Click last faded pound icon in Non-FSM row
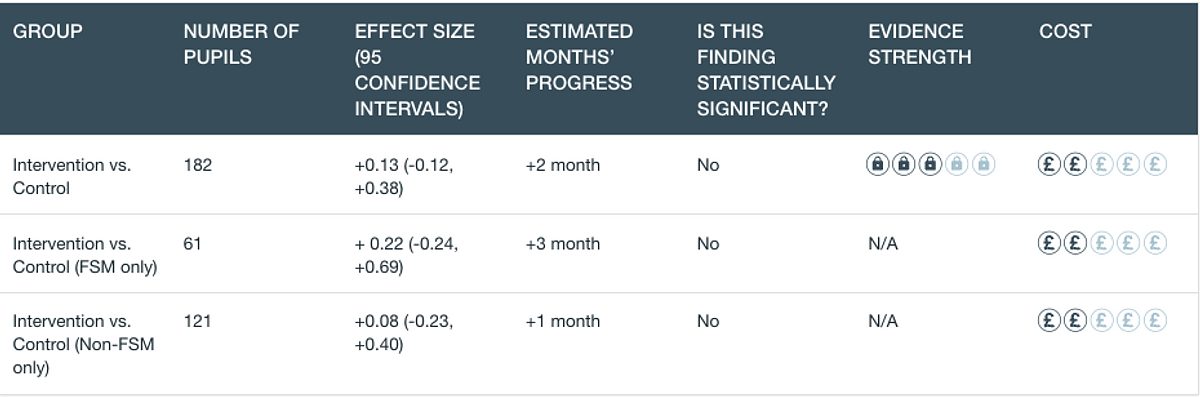Image resolution: width=1200 pixels, height=397 pixels. pyautogui.click(x=1155, y=321)
